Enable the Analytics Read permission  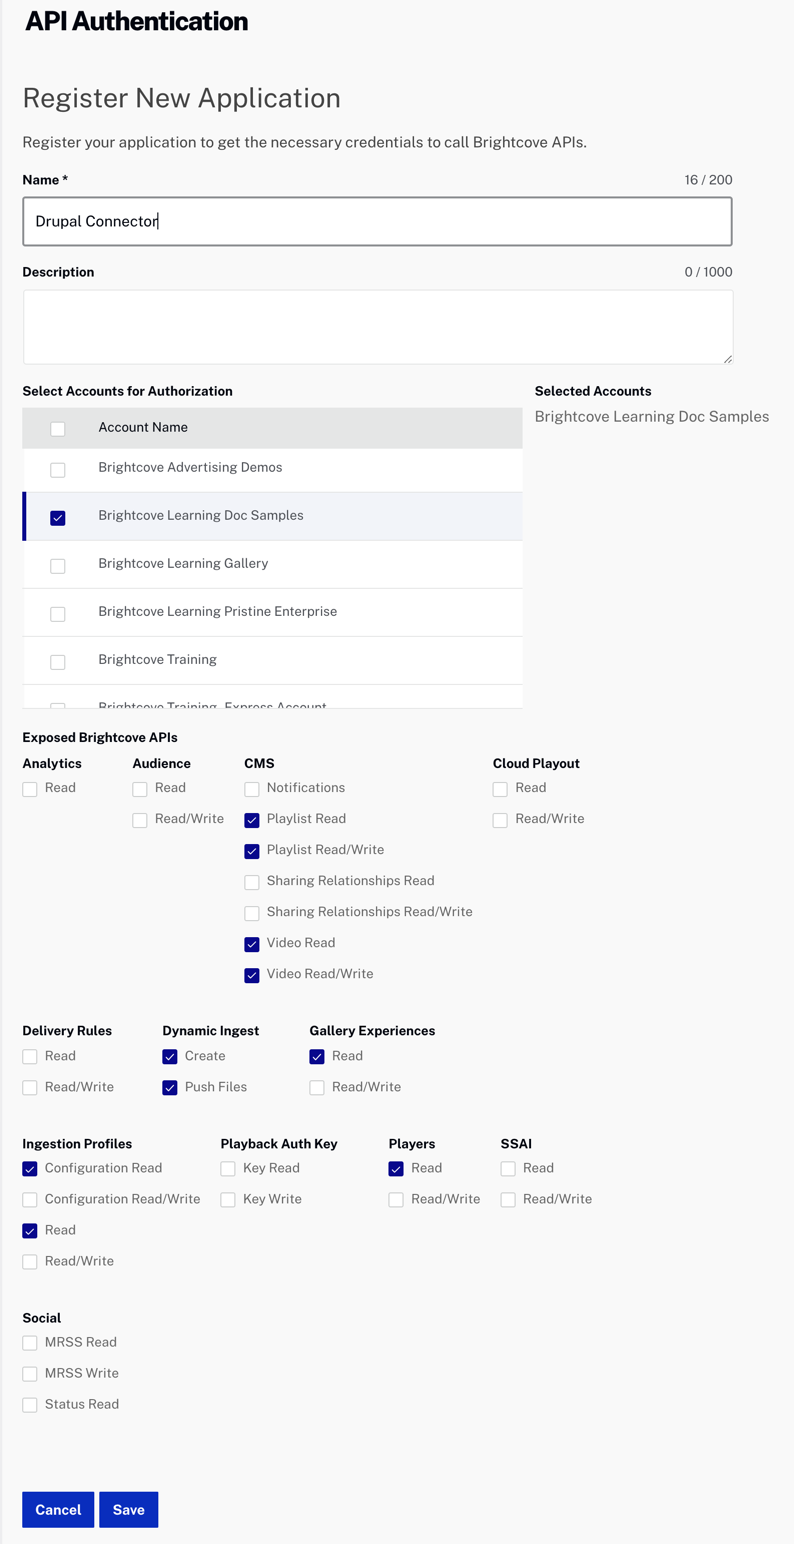(x=29, y=789)
